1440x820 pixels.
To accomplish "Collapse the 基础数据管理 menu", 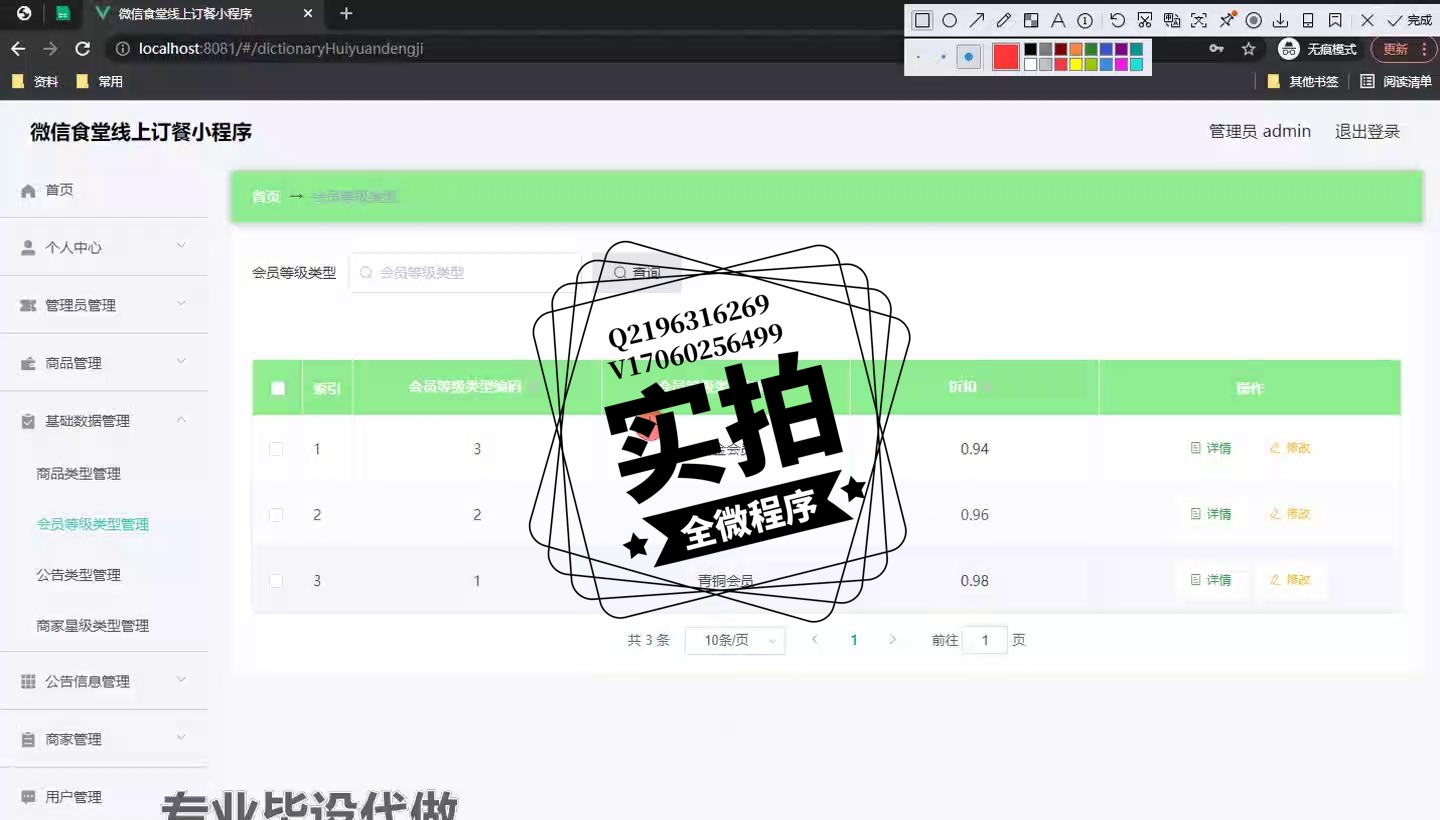I will (x=104, y=421).
